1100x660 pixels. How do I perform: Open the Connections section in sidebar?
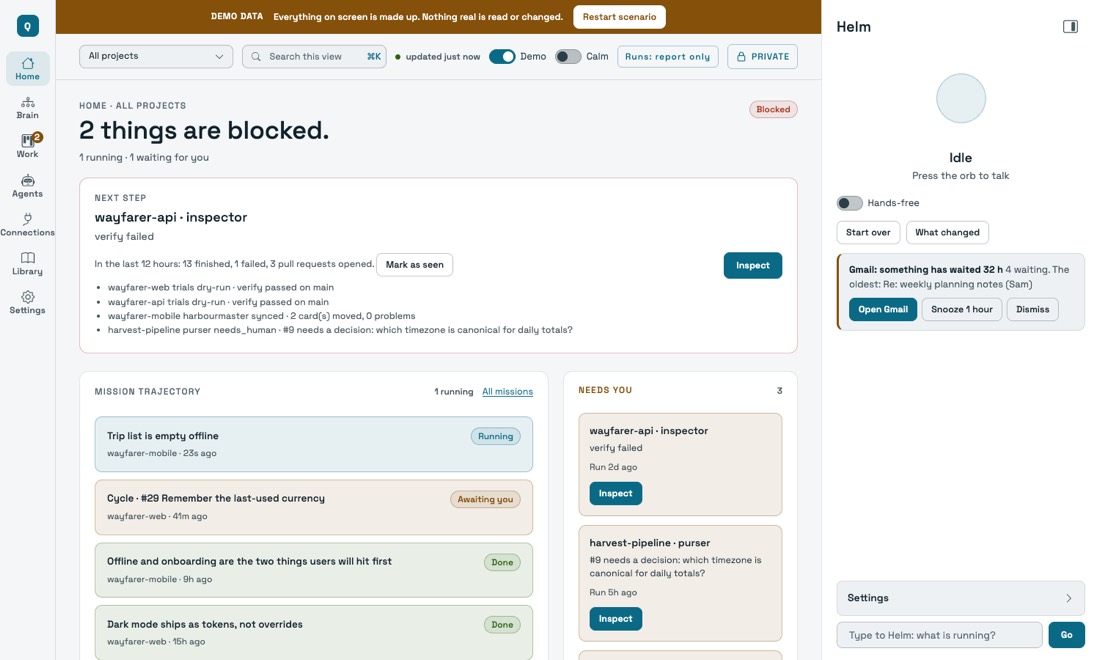click(x=27, y=224)
